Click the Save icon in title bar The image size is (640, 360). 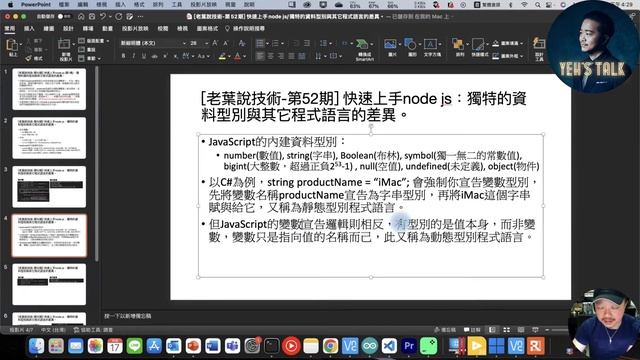point(92,16)
